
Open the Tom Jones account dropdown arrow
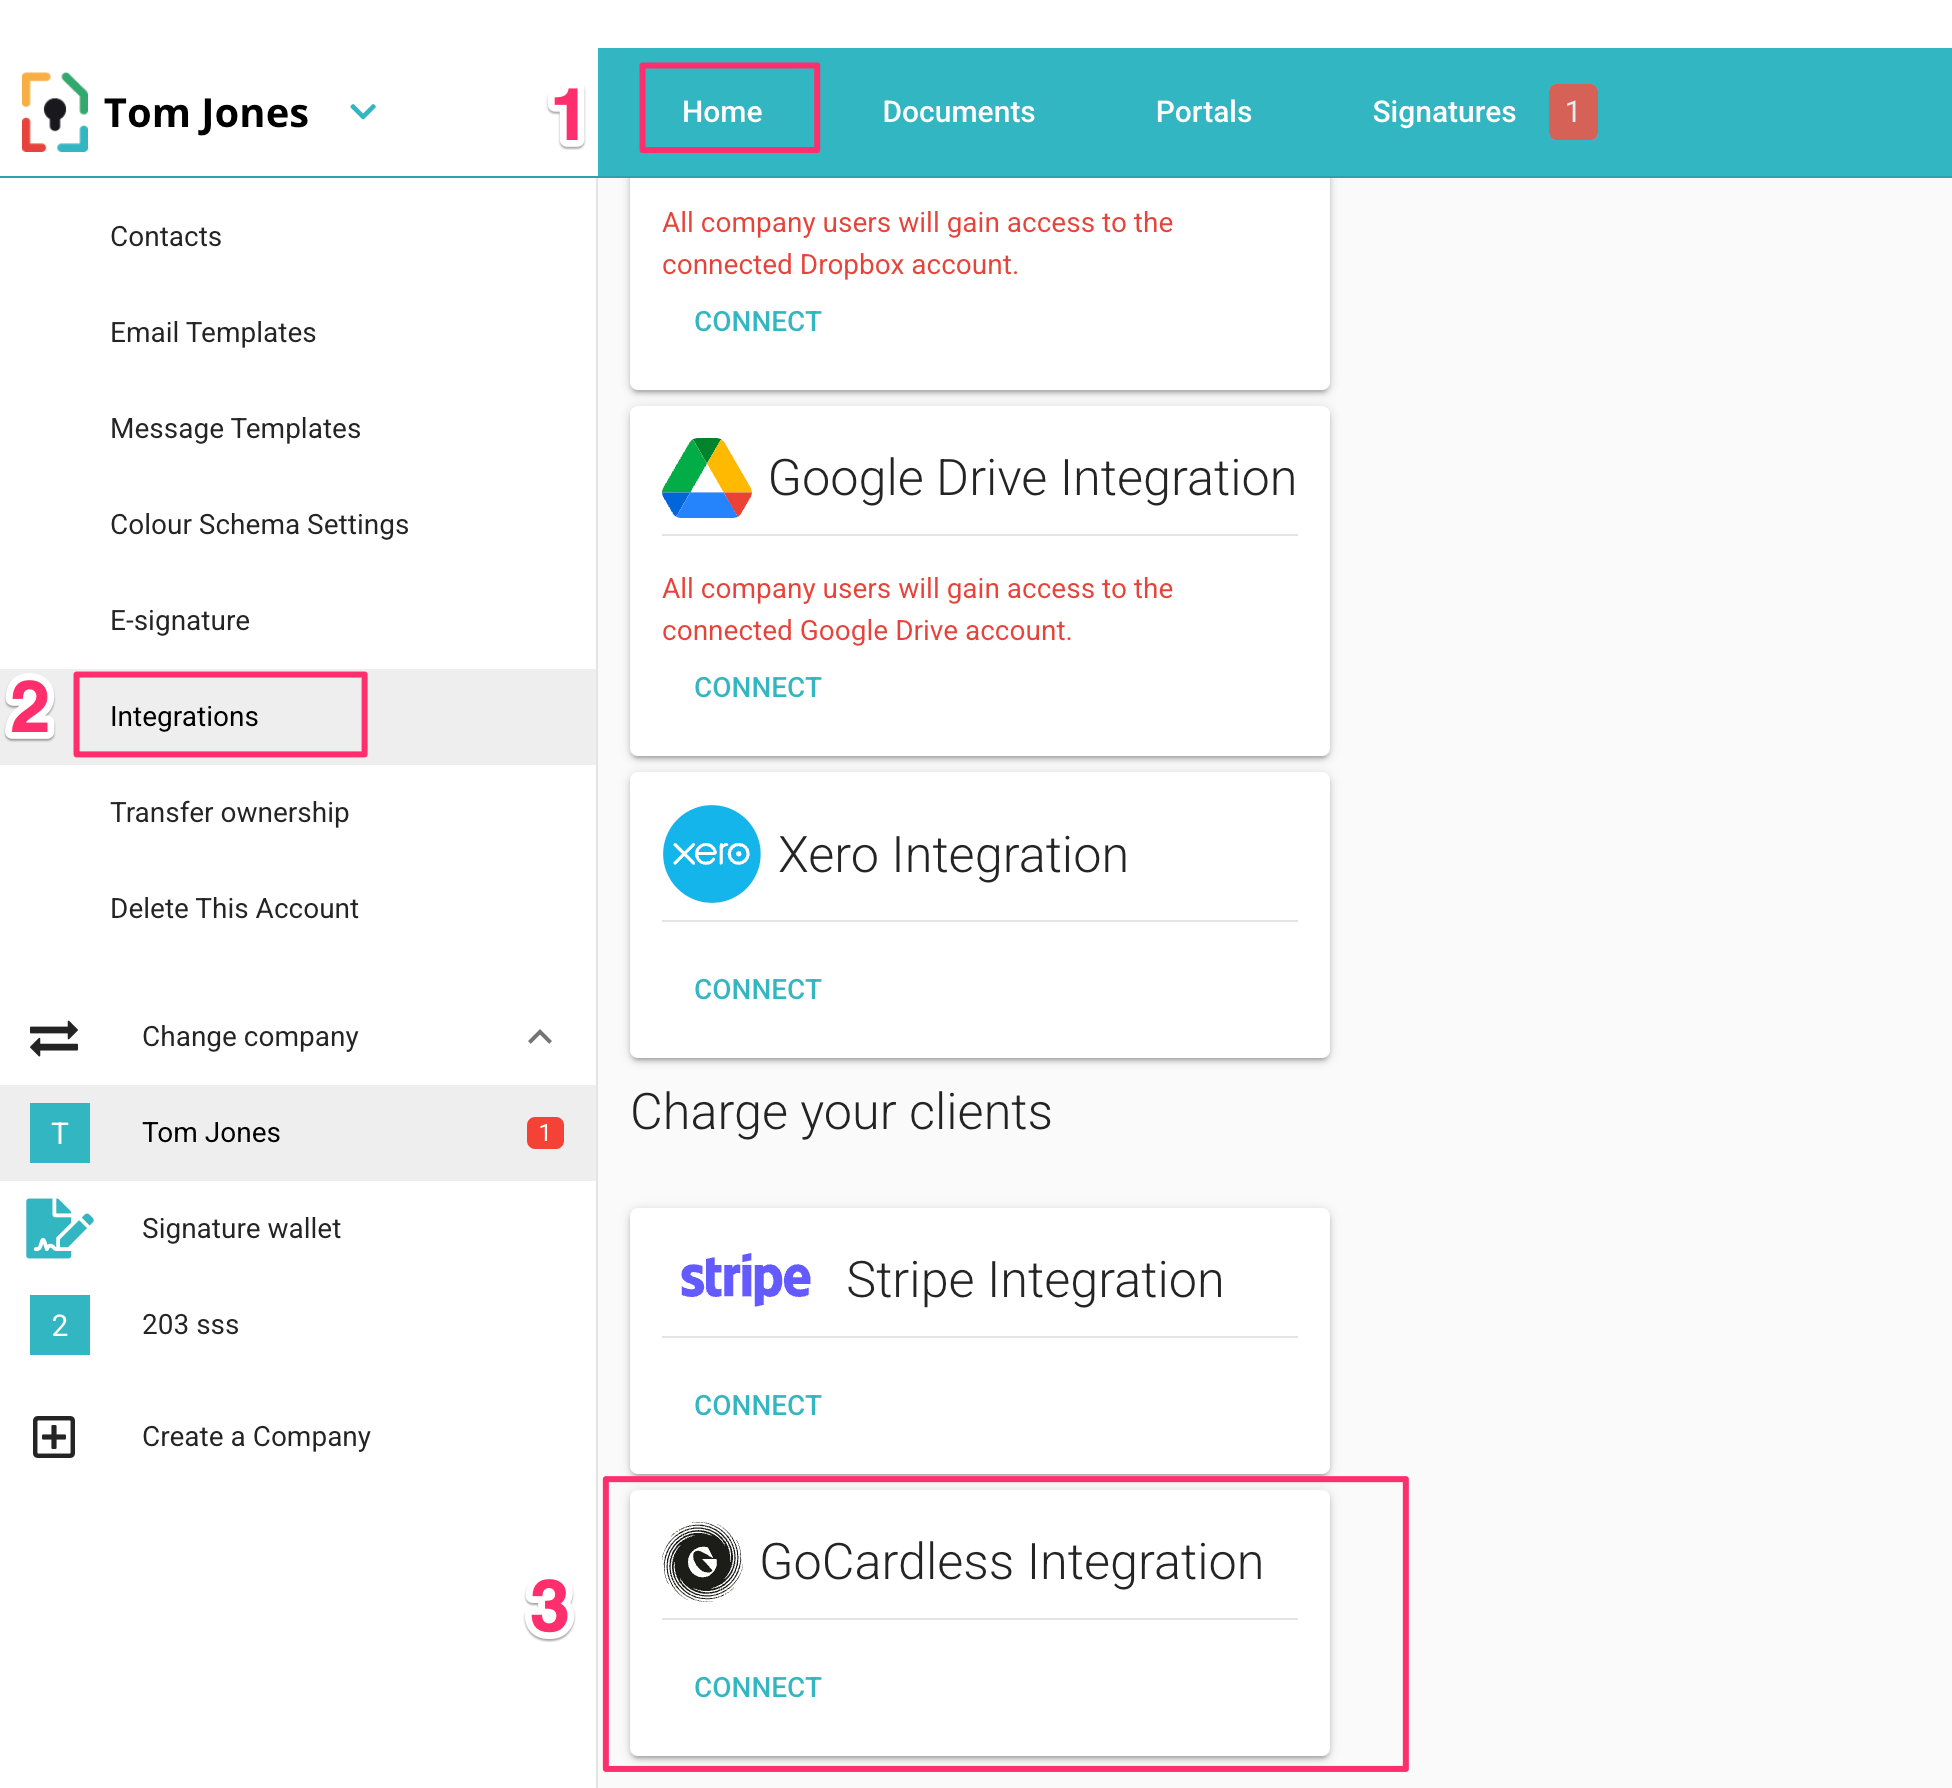363,112
